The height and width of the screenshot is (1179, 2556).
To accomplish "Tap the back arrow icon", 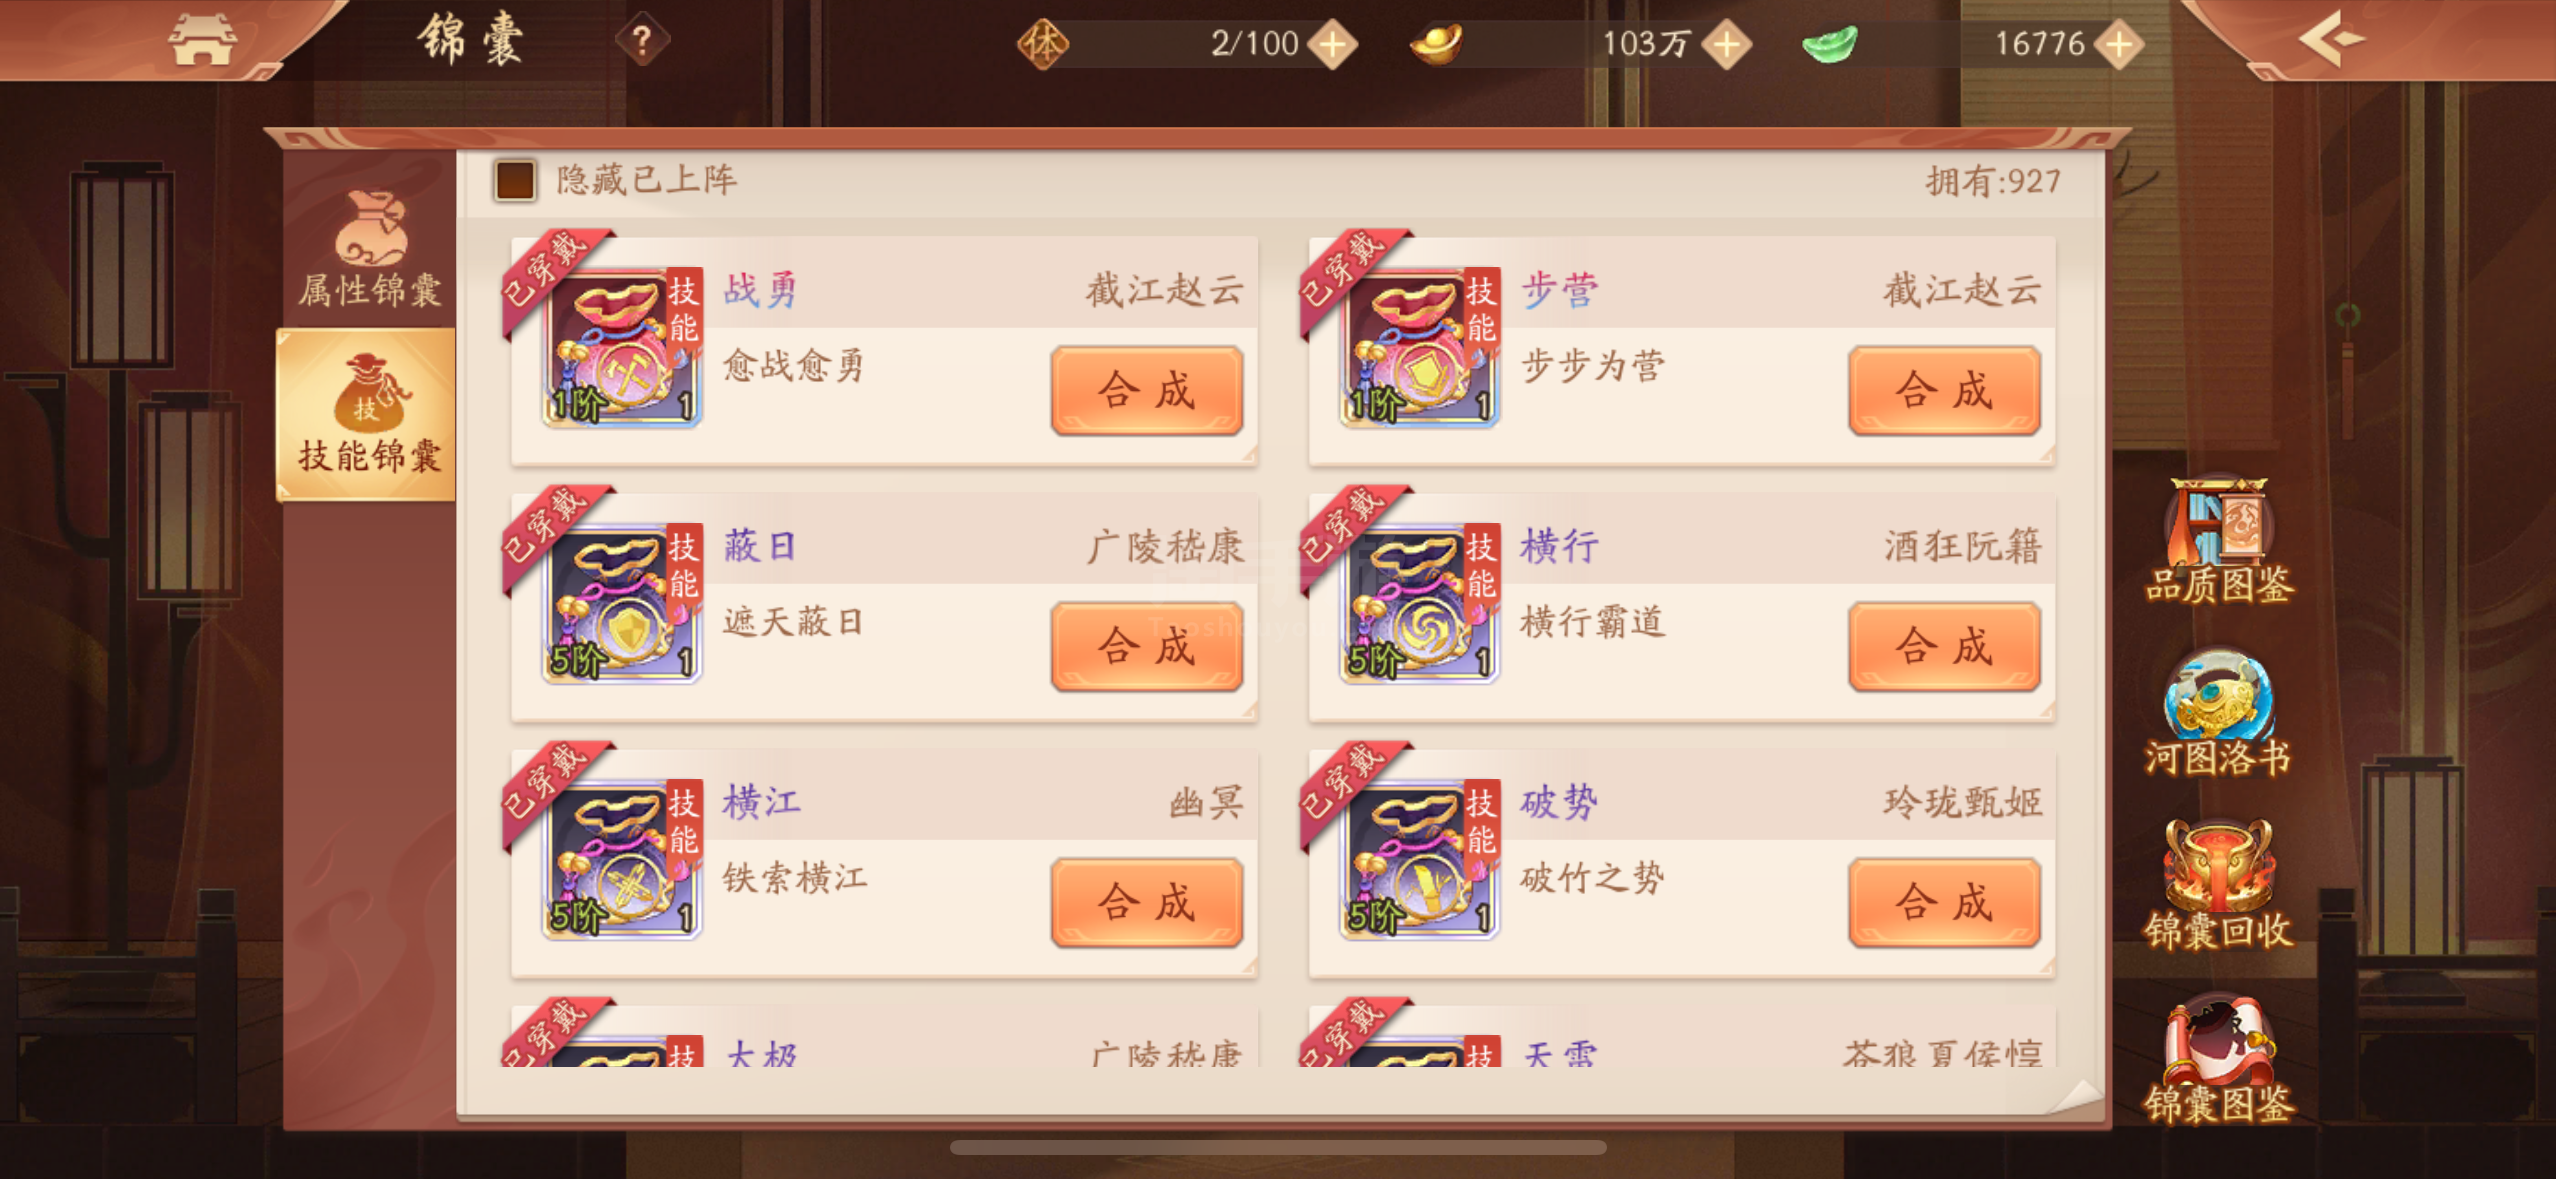I will click(2331, 39).
